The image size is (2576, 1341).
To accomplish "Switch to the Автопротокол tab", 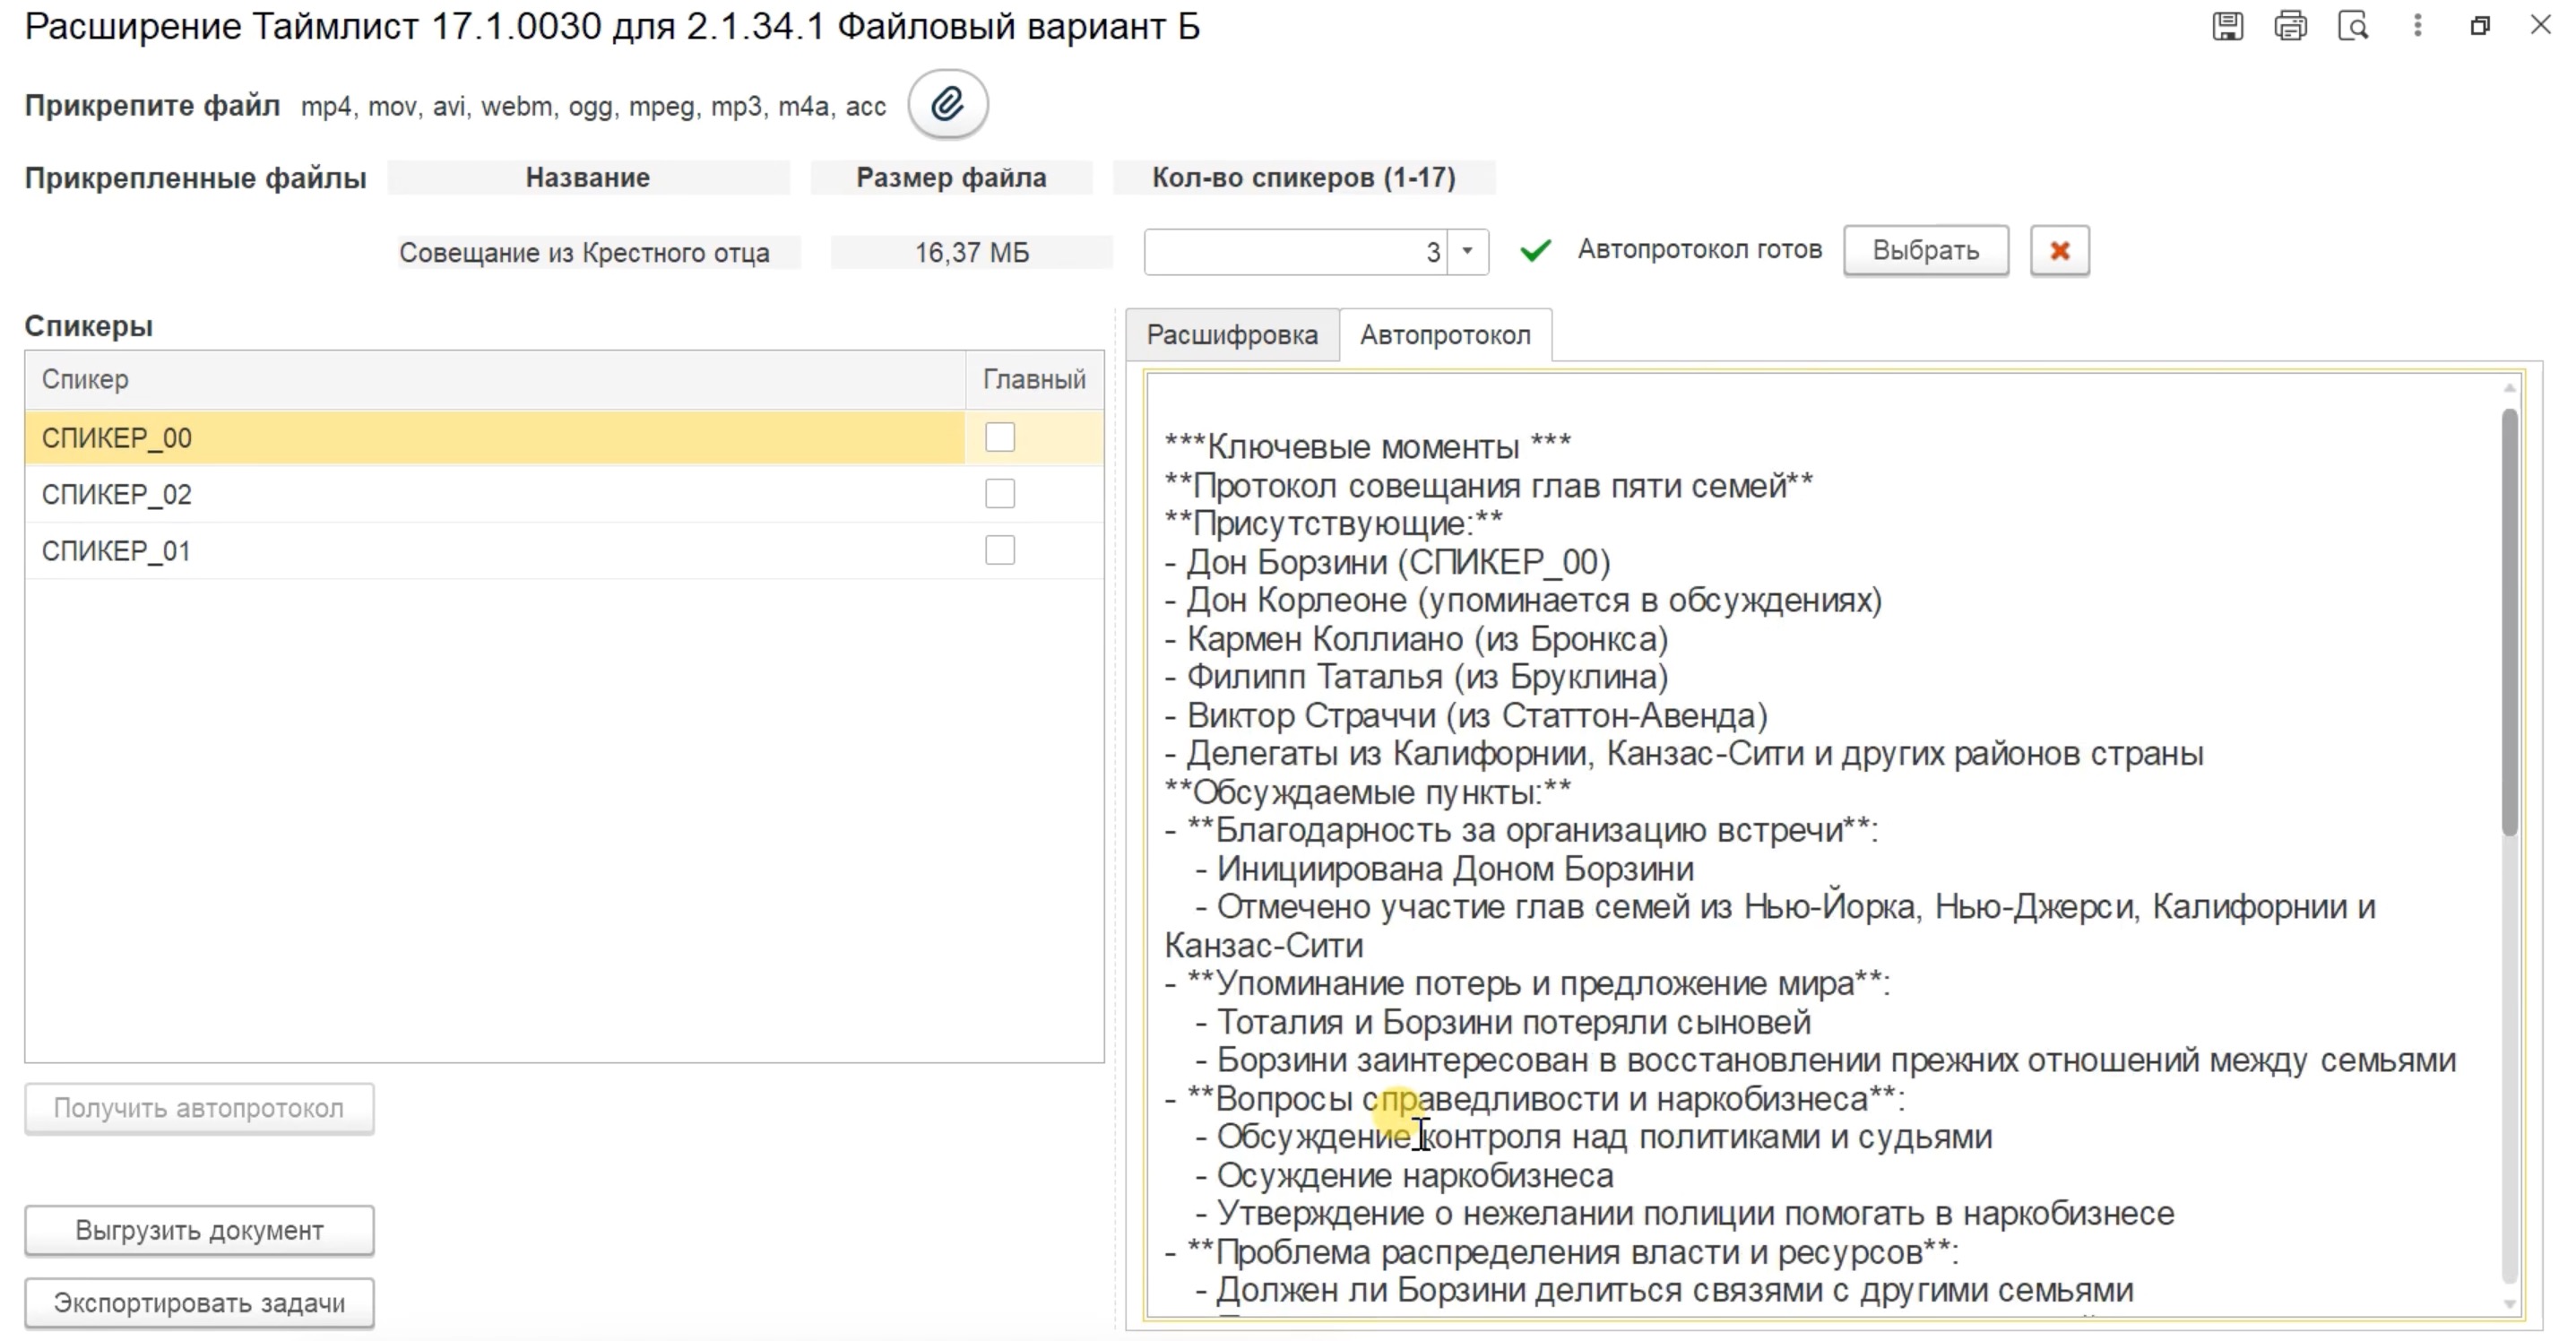I will pyautogui.click(x=1445, y=335).
